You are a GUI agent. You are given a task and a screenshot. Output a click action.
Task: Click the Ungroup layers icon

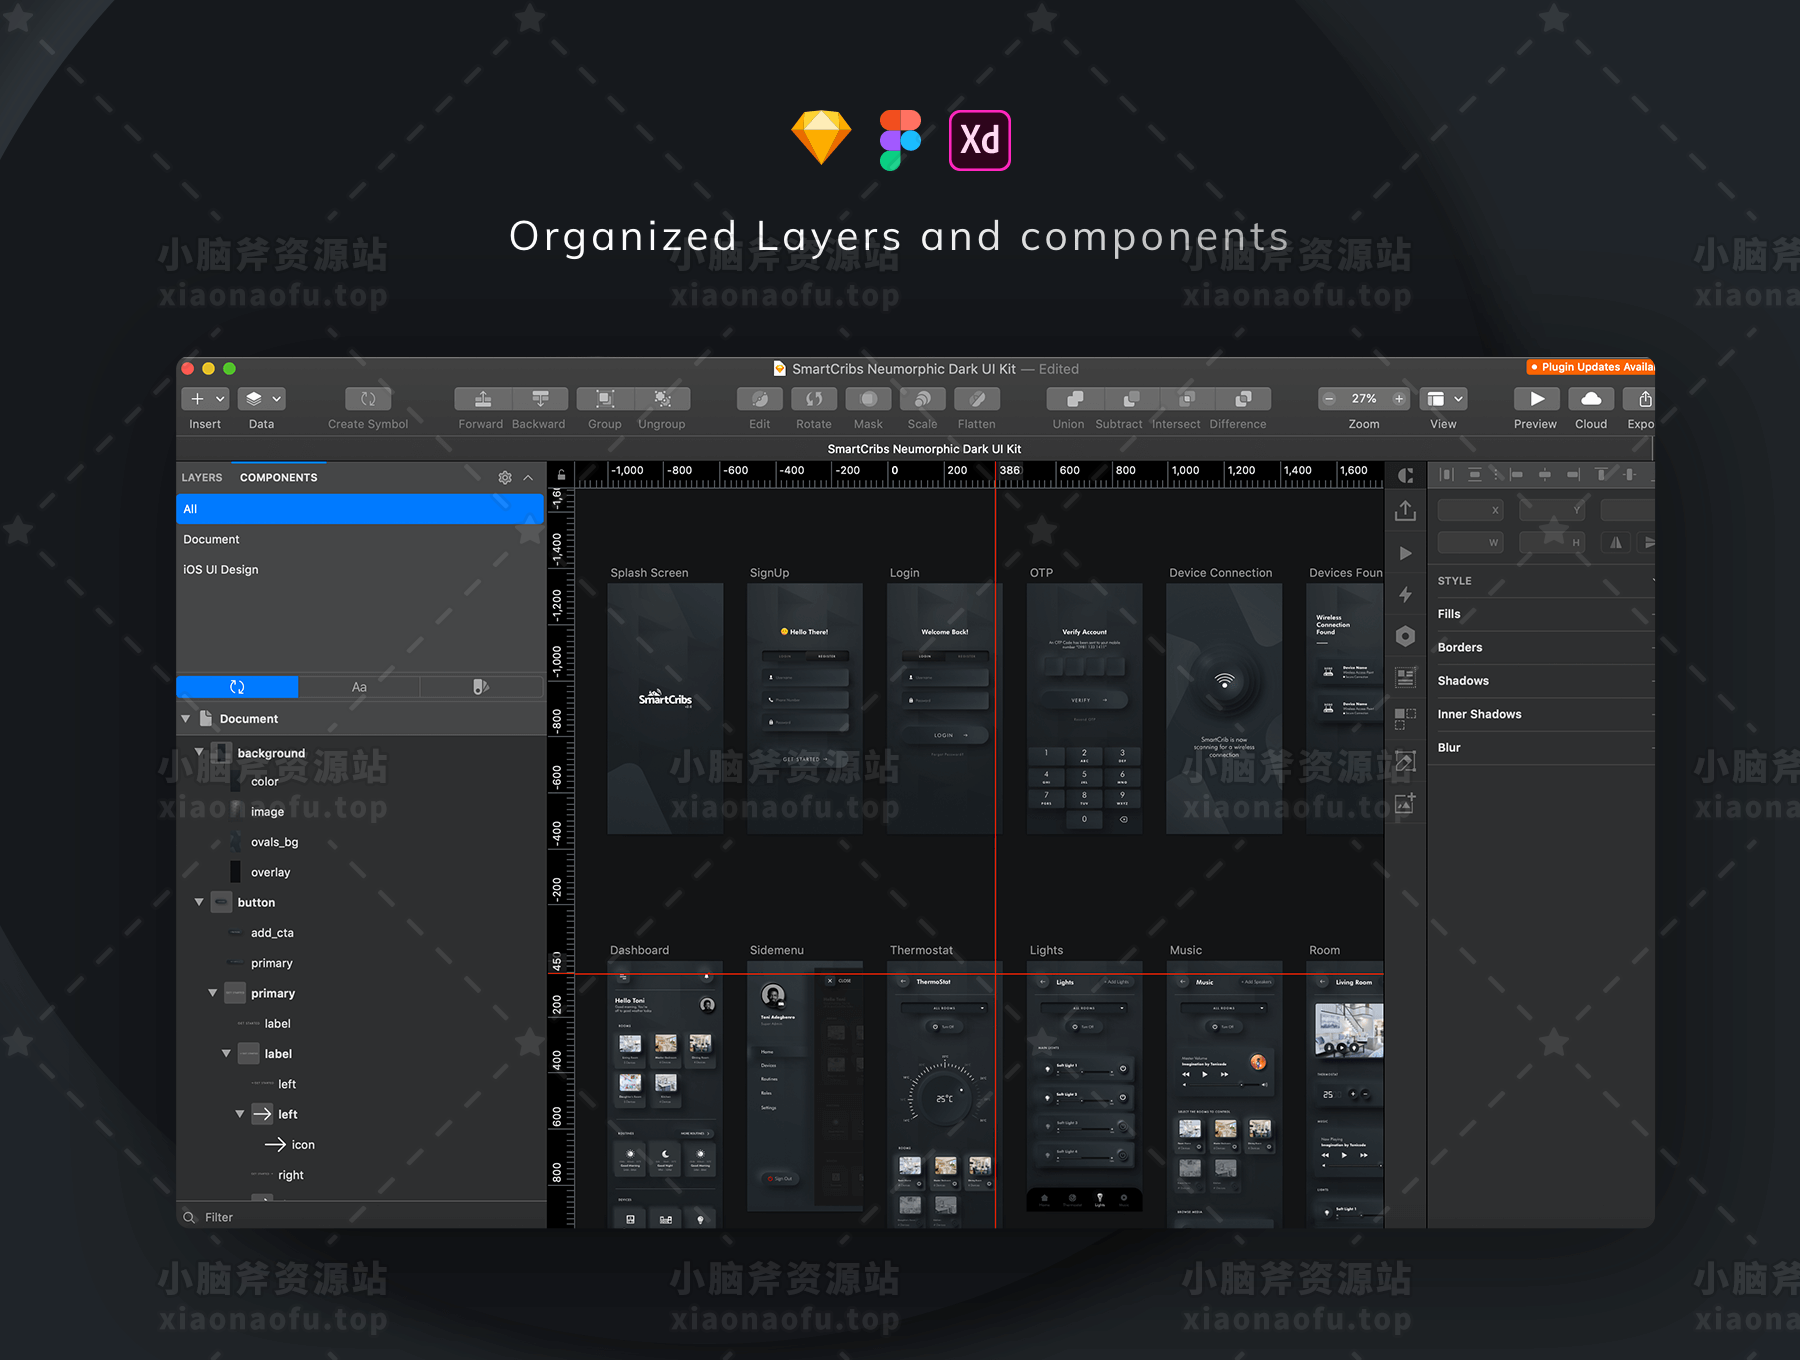[x=662, y=399]
